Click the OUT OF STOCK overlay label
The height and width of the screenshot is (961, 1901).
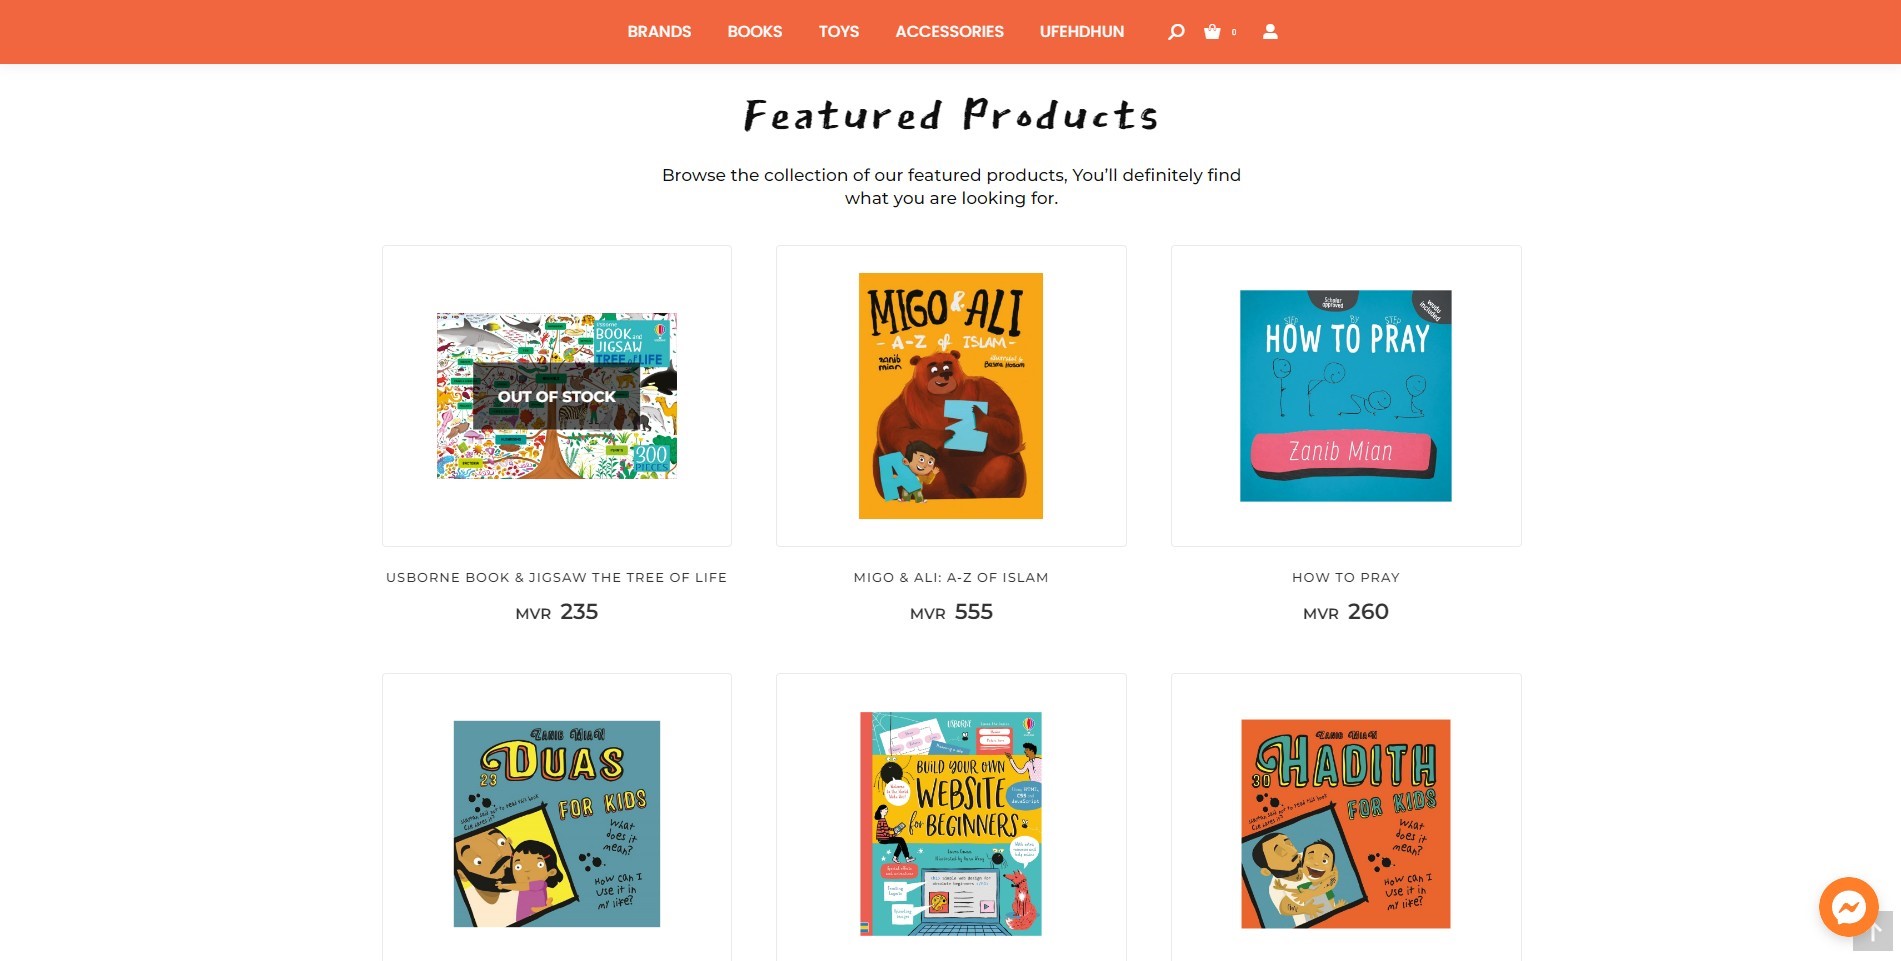click(x=557, y=396)
